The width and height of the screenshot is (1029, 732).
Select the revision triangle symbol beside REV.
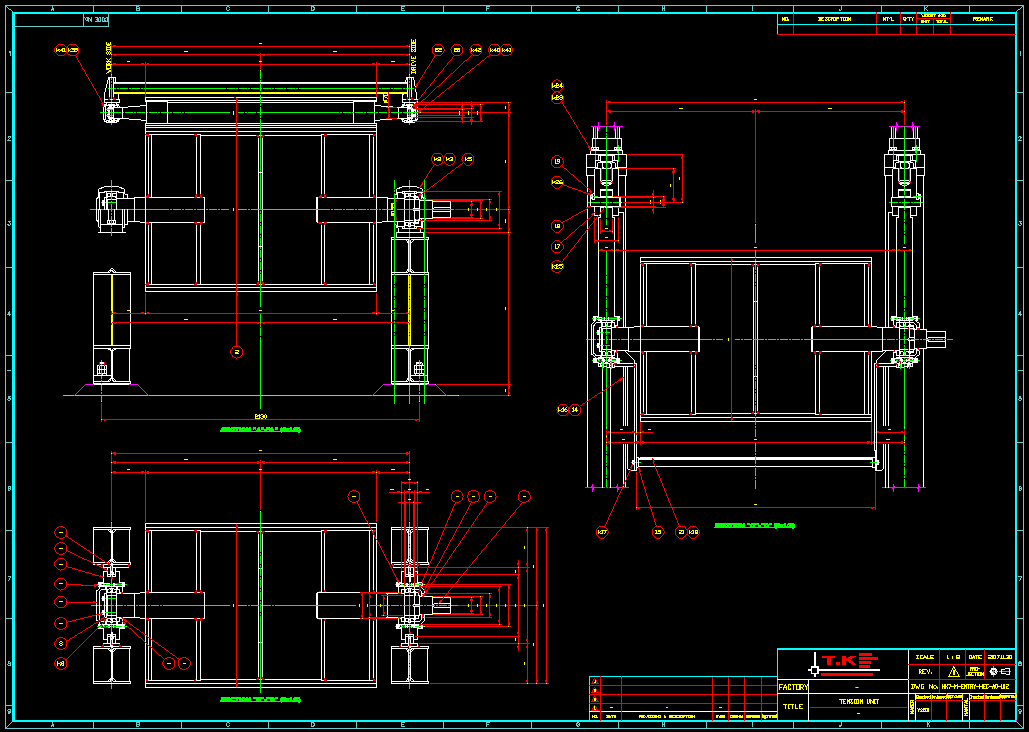pyautogui.click(x=953, y=672)
